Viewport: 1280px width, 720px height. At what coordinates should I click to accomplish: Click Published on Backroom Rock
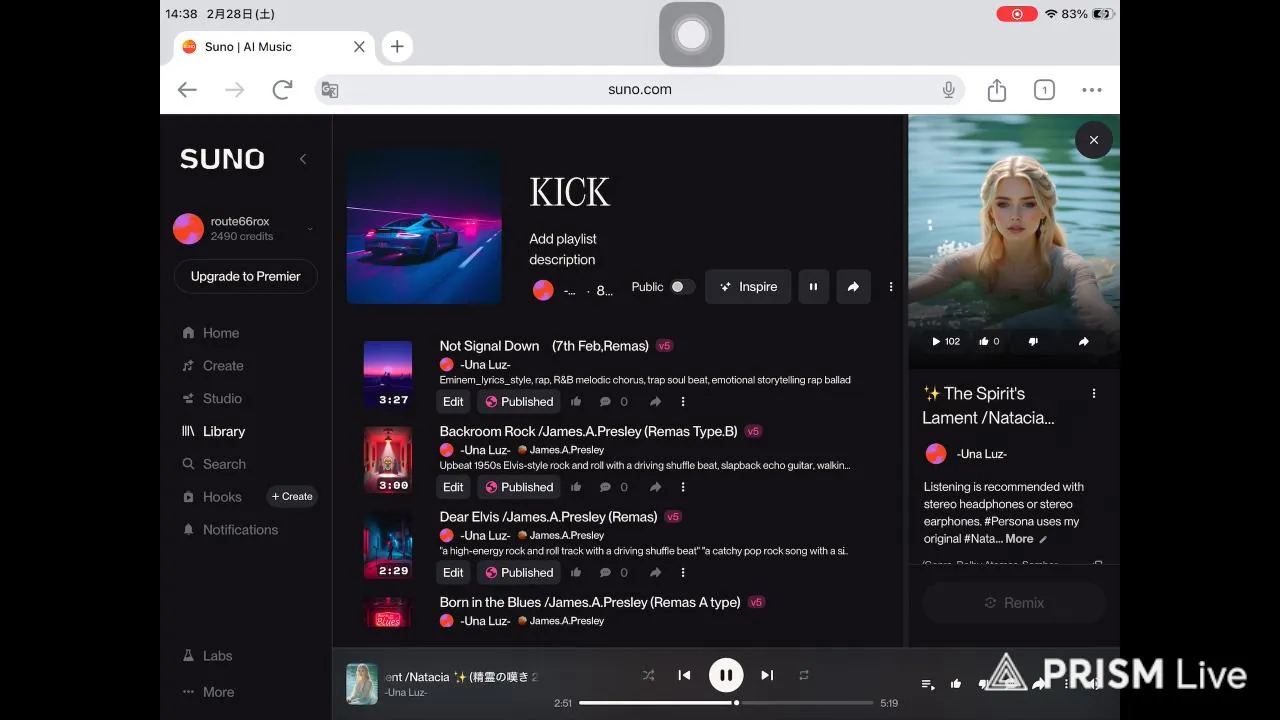tap(518, 487)
